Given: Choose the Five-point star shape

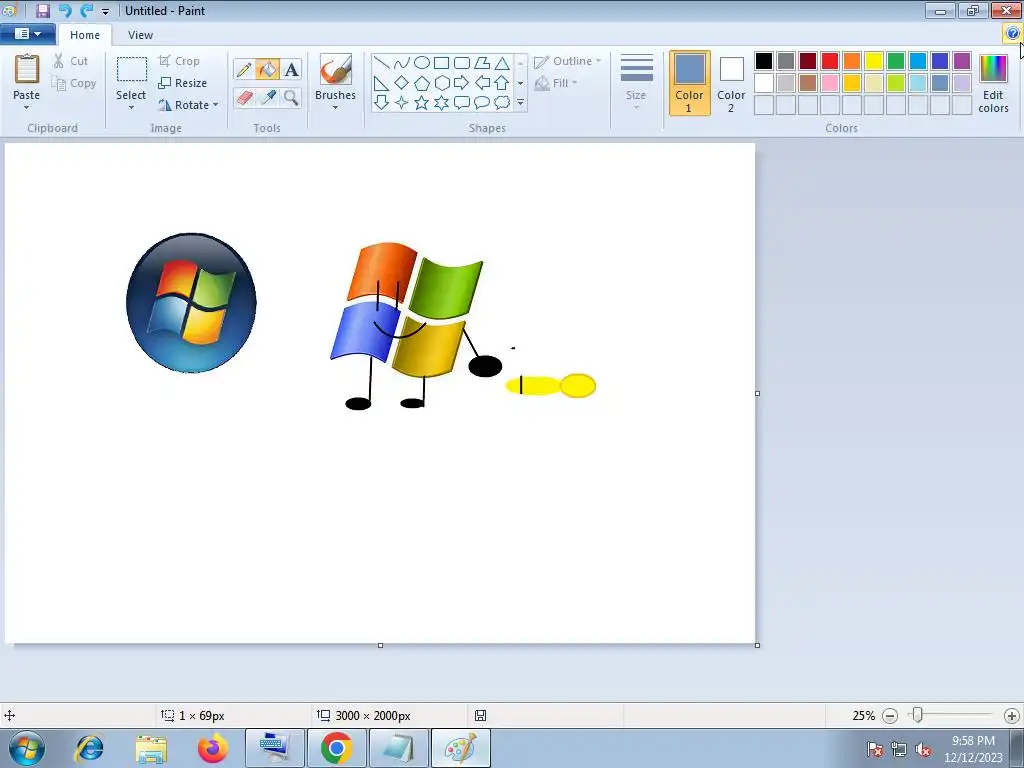Looking at the screenshot, I should pos(422,103).
